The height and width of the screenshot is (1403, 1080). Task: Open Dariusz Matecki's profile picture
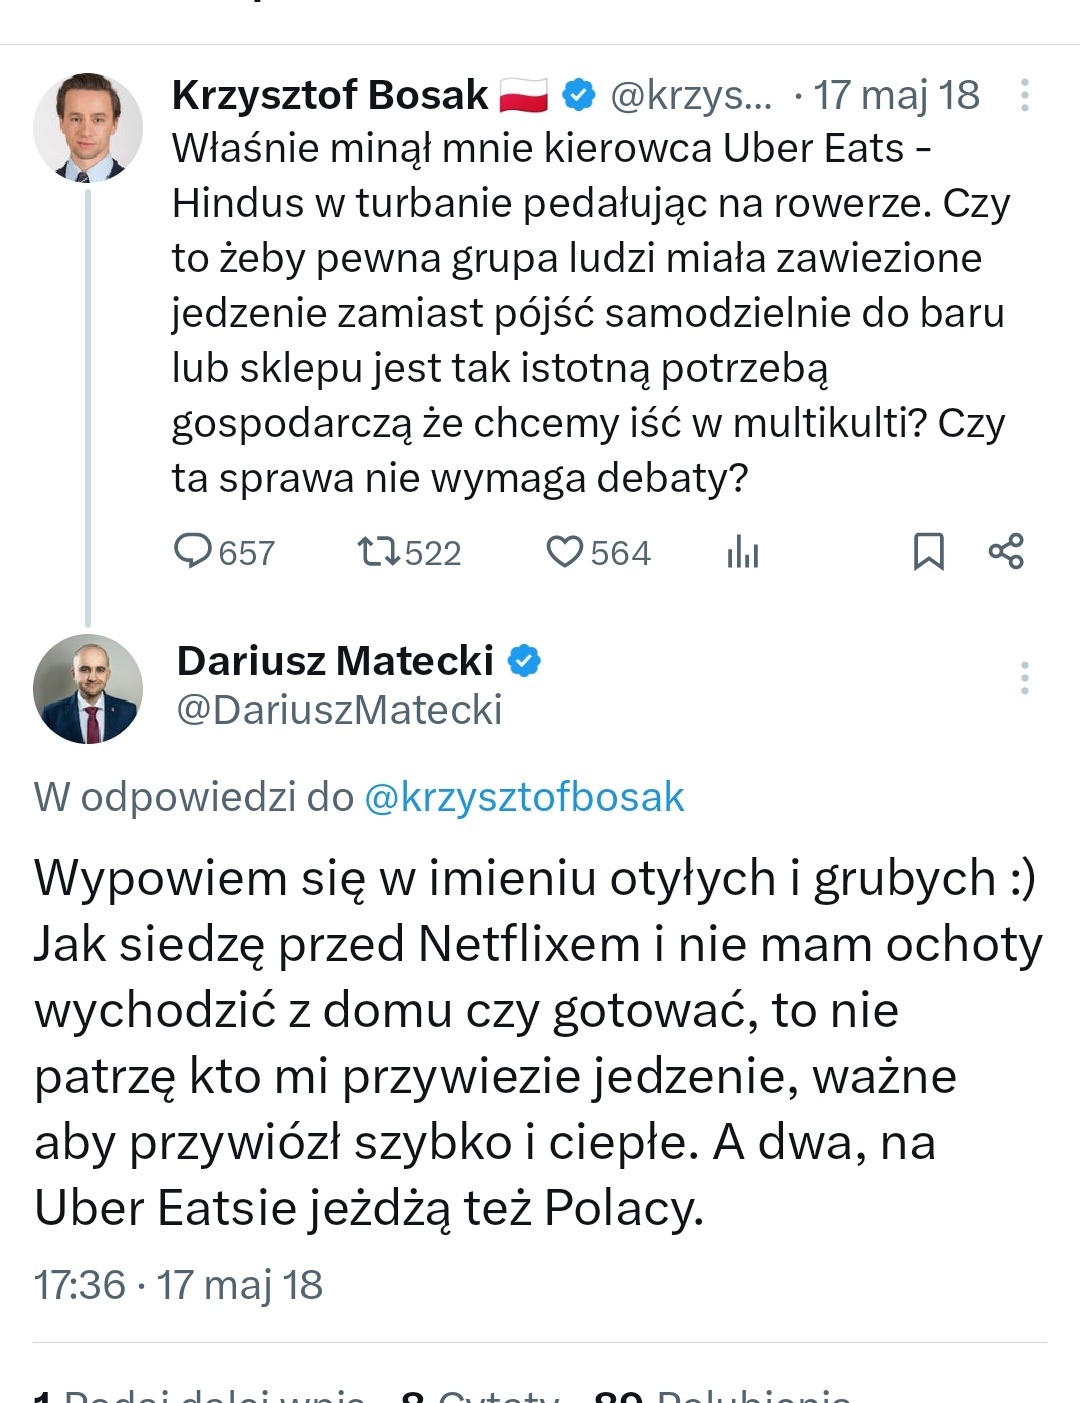(x=88, y=689)
